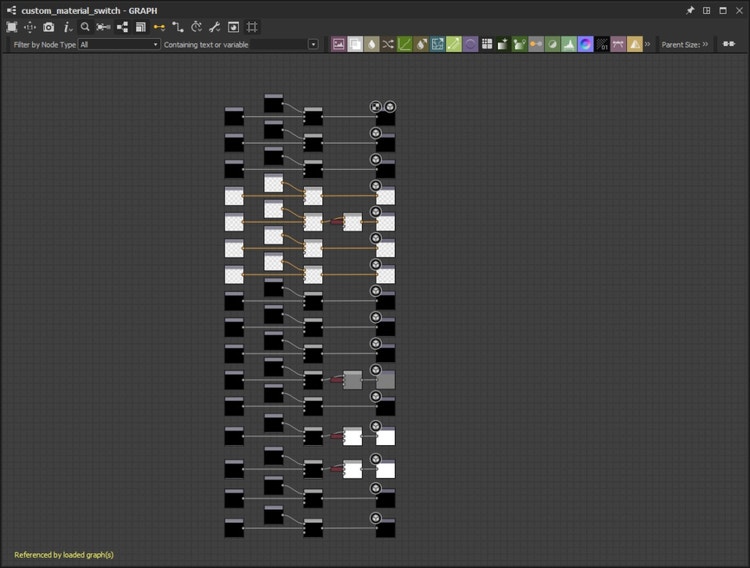Click the graph info 'i' icon
750x568 pixels.
[x=67, y=27]
